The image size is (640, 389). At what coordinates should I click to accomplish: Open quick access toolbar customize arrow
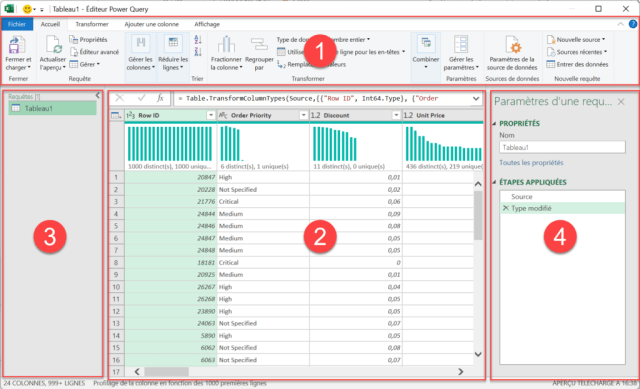coord(42,9)
